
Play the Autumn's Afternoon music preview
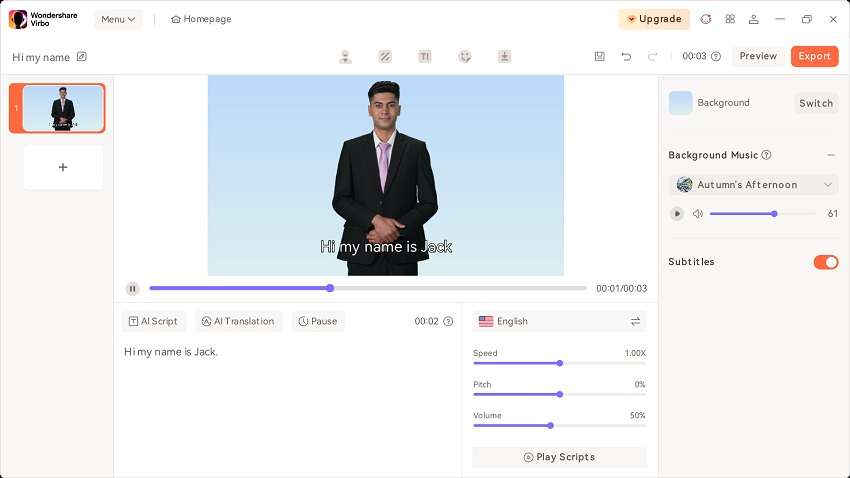pos(677,214)
